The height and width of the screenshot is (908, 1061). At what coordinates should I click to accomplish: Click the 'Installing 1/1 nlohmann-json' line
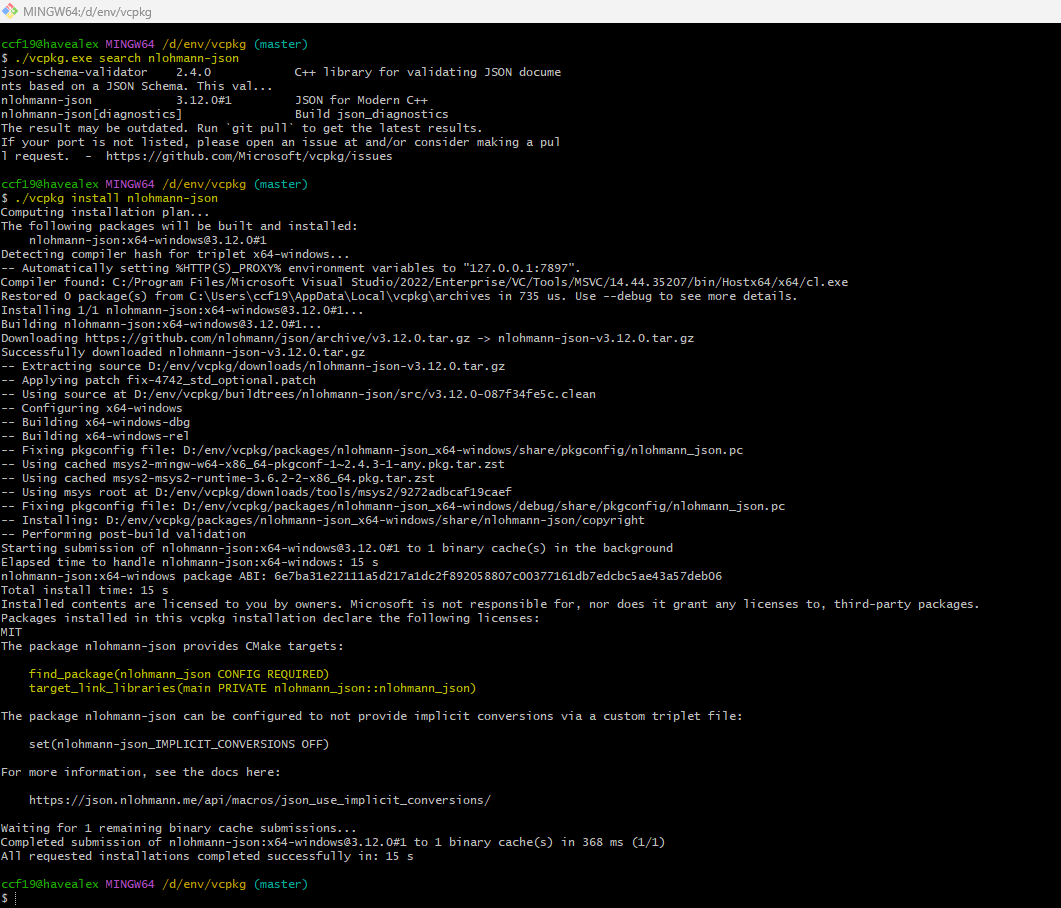(182, 311)
